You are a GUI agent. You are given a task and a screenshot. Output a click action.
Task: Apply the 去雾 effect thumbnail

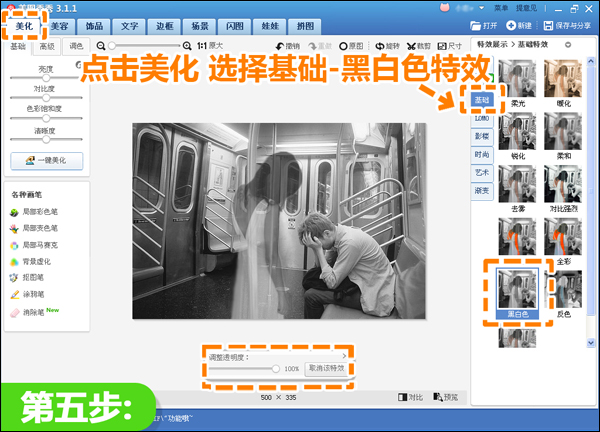(517, 184)
